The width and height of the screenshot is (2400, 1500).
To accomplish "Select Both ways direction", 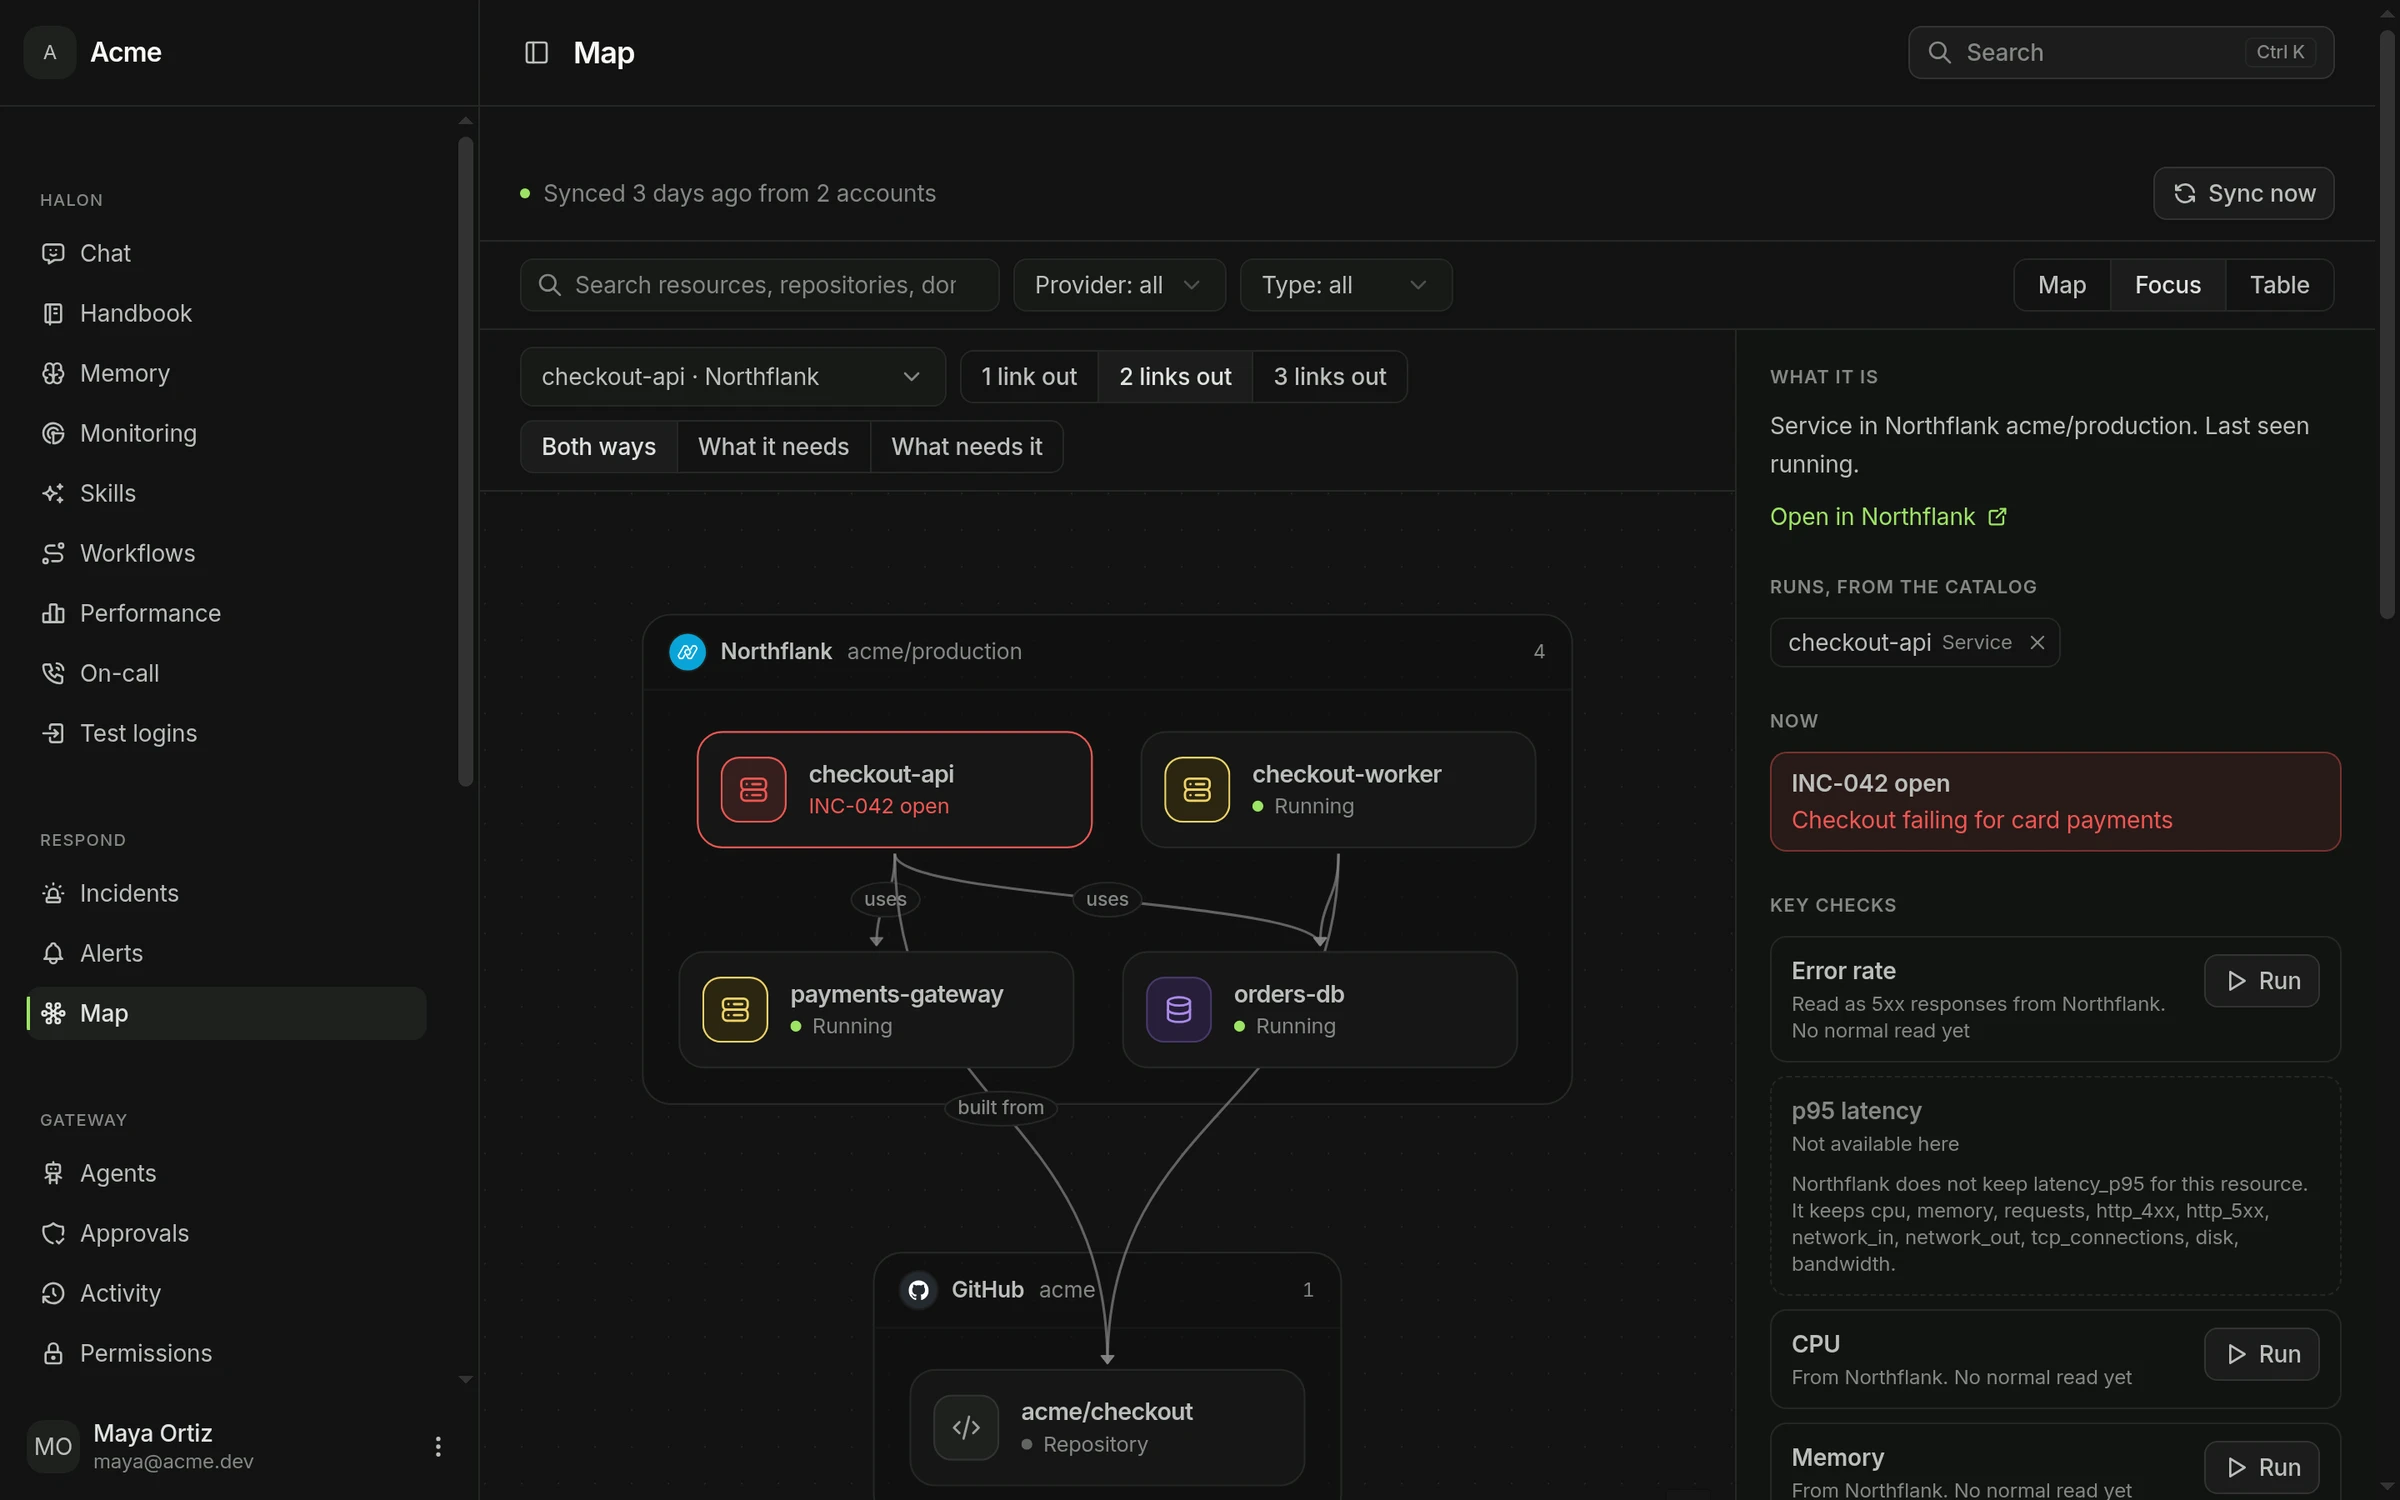I will pyautogui.click(x=598, y=447).
